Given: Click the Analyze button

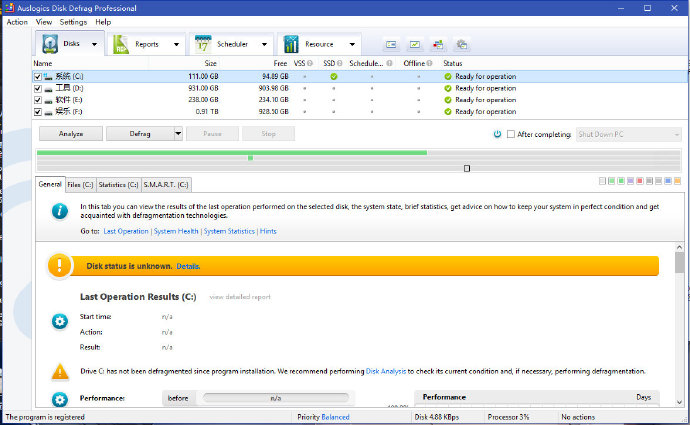Looking at the screenshot, I should pos(71,133).
